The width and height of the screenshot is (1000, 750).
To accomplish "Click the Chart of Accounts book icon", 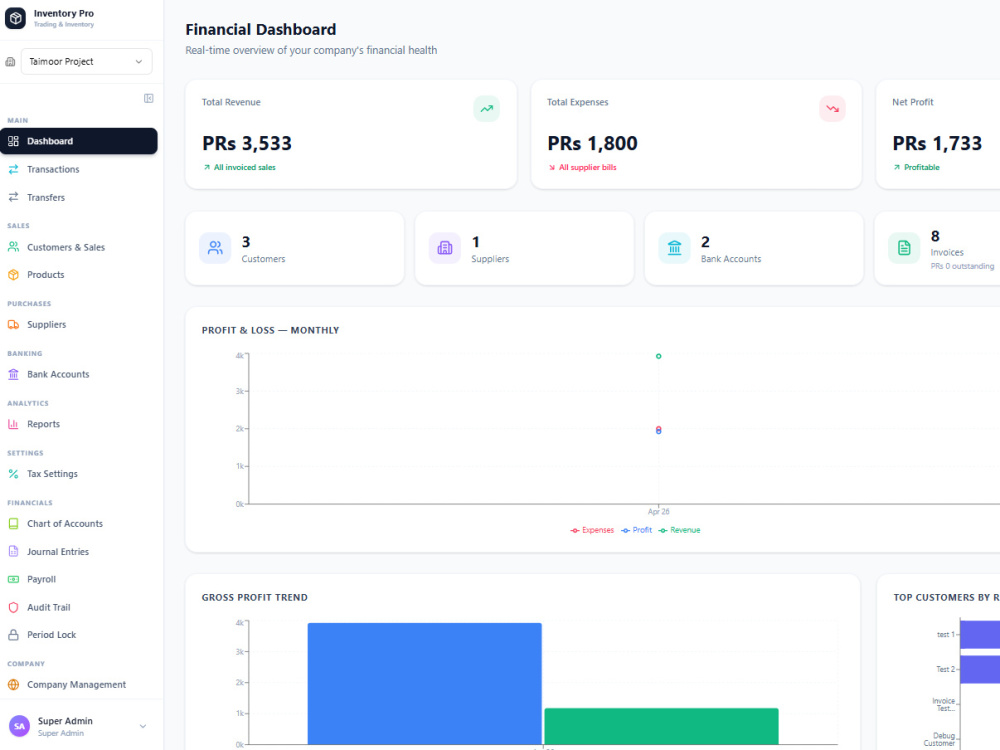I will tap(13, 524).
